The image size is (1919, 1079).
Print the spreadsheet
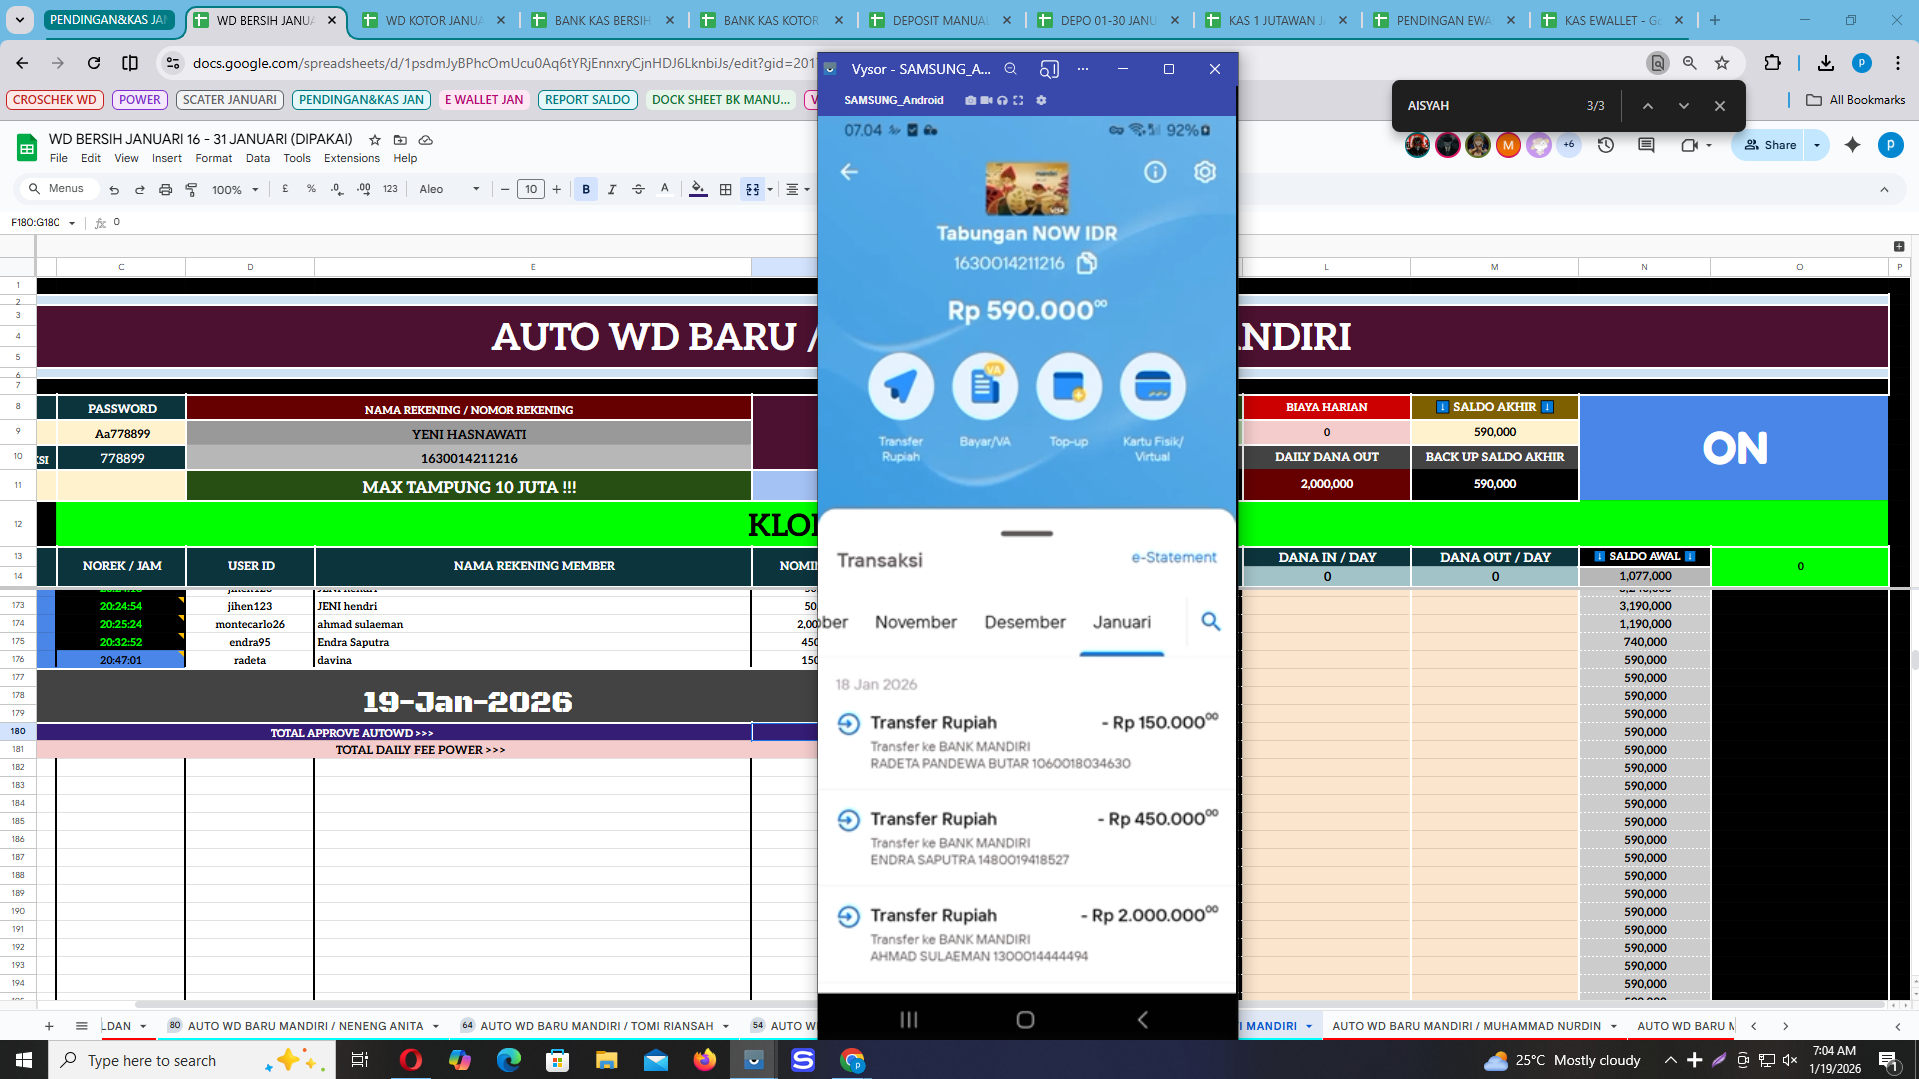point(166,189)
